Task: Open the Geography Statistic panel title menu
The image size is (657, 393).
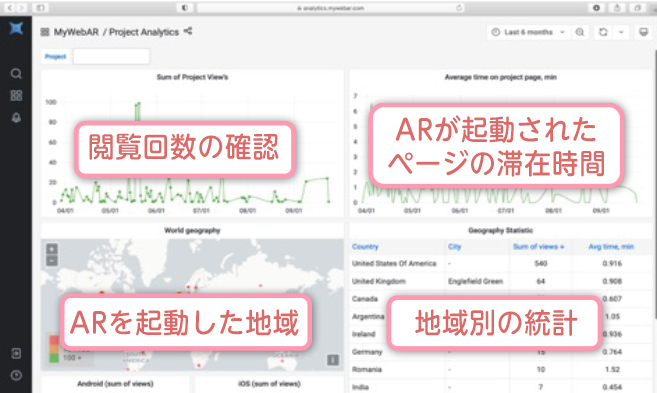Action: pos(501,230)
